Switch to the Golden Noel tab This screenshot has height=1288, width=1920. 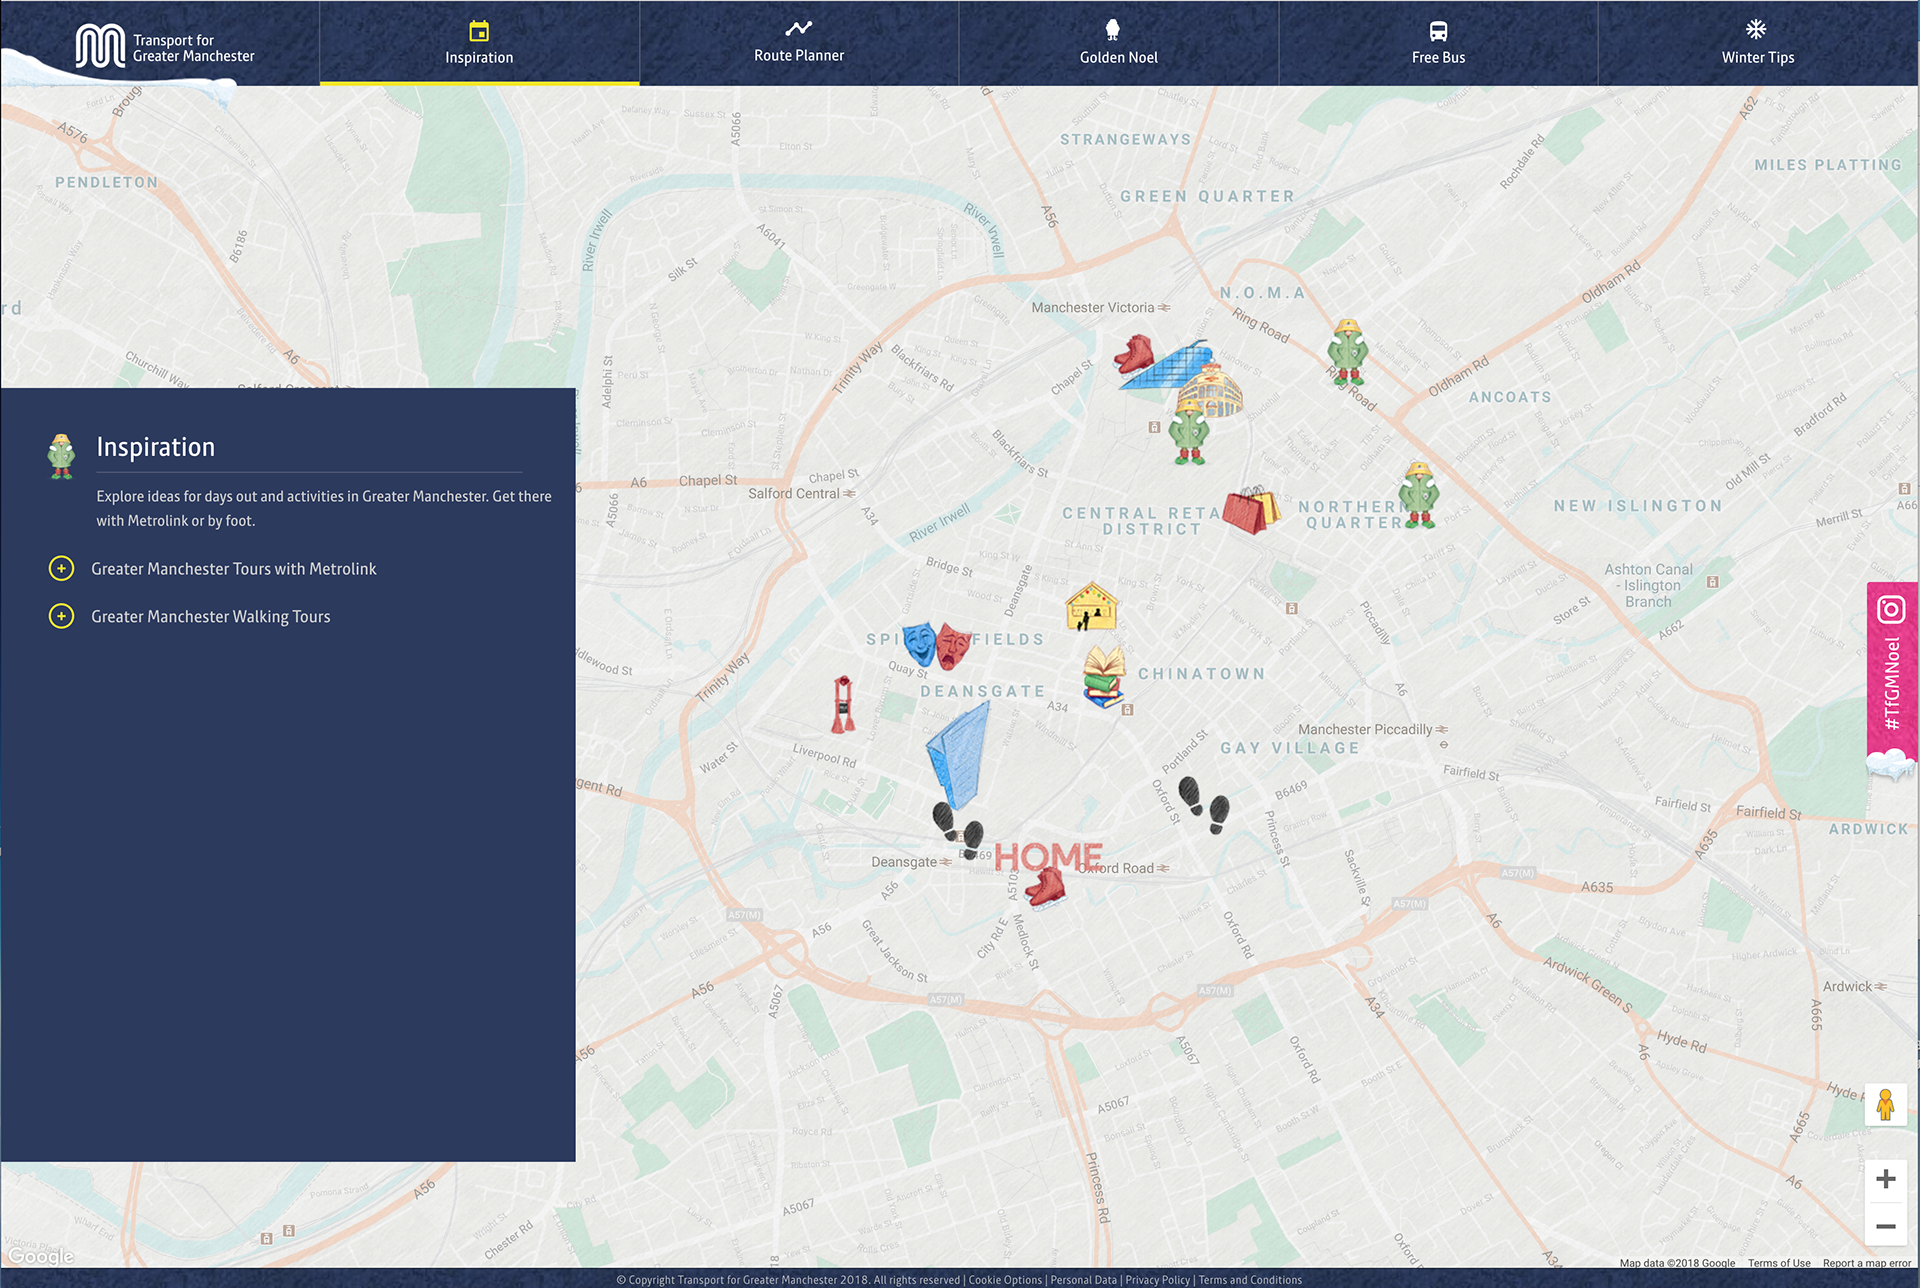pyautogui.click(x=1118, y=42)
